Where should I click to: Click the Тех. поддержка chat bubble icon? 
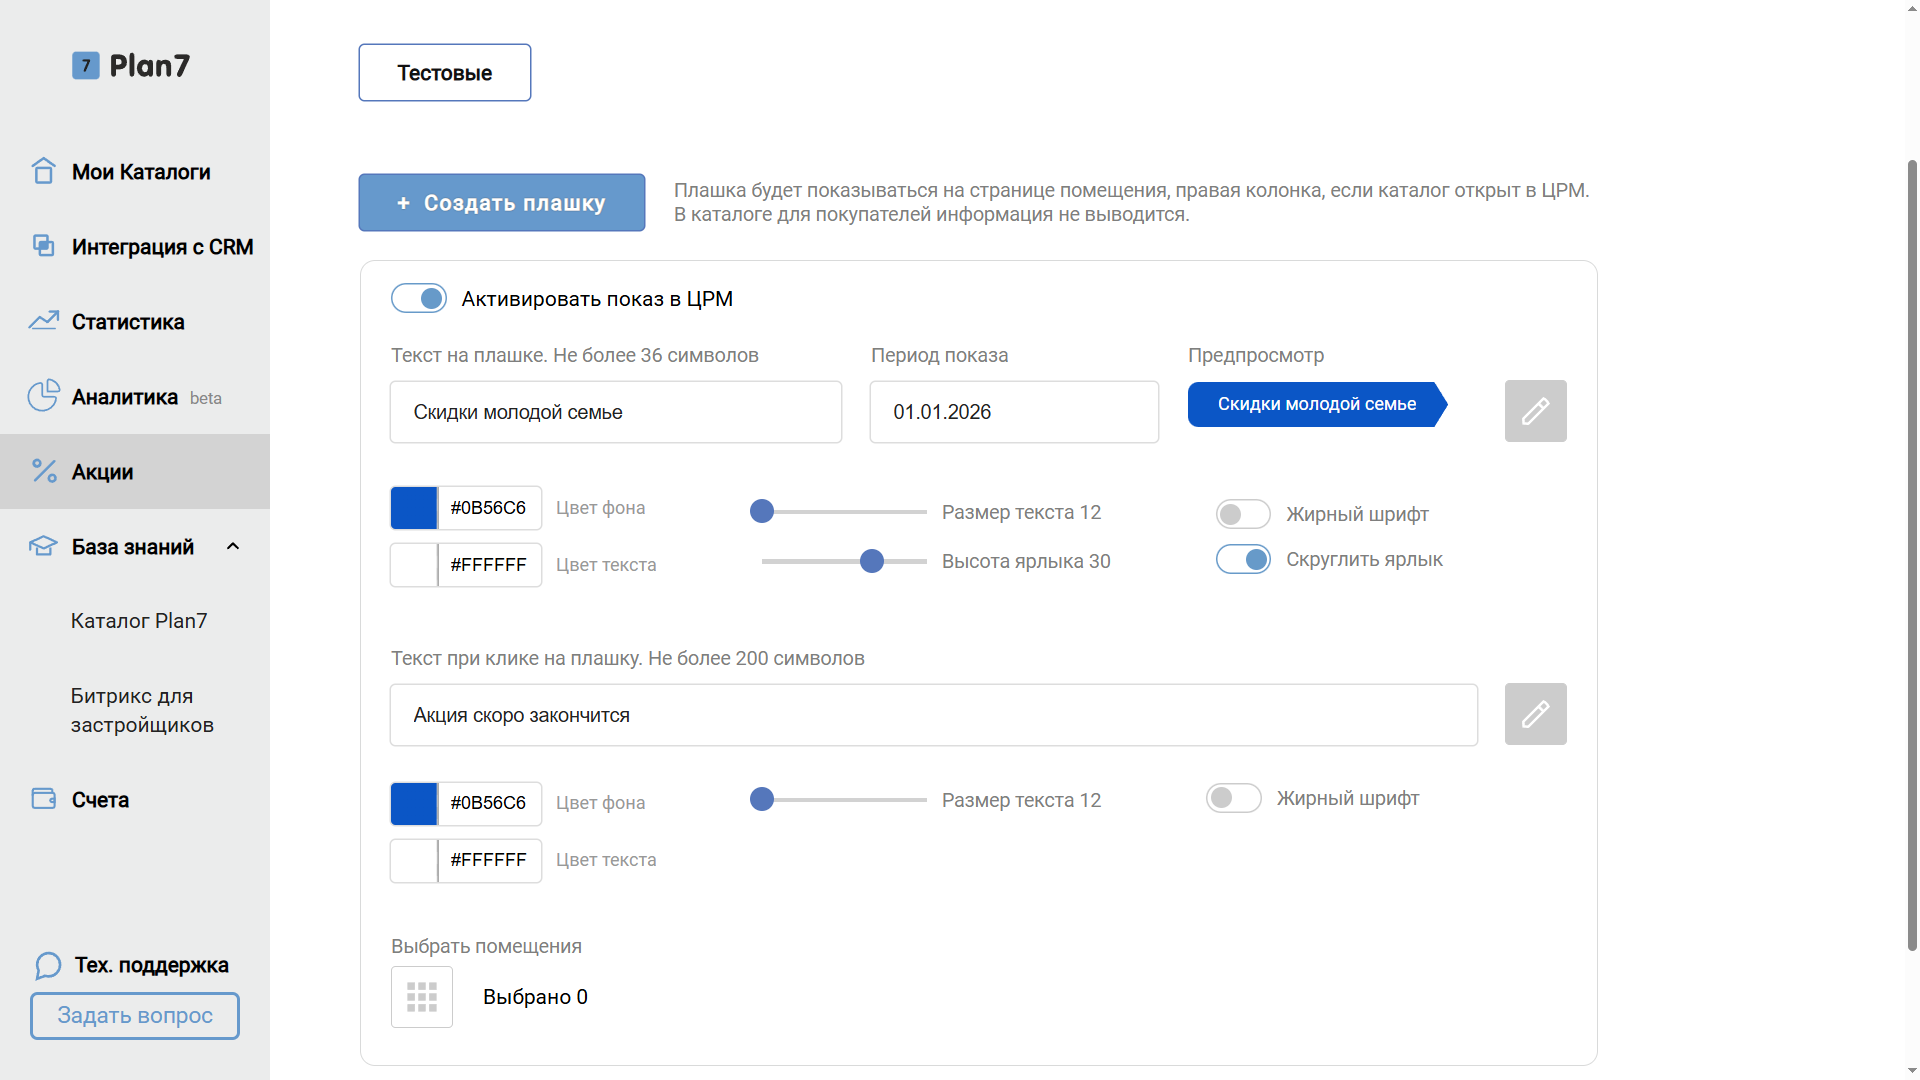[x=48, y=965]
